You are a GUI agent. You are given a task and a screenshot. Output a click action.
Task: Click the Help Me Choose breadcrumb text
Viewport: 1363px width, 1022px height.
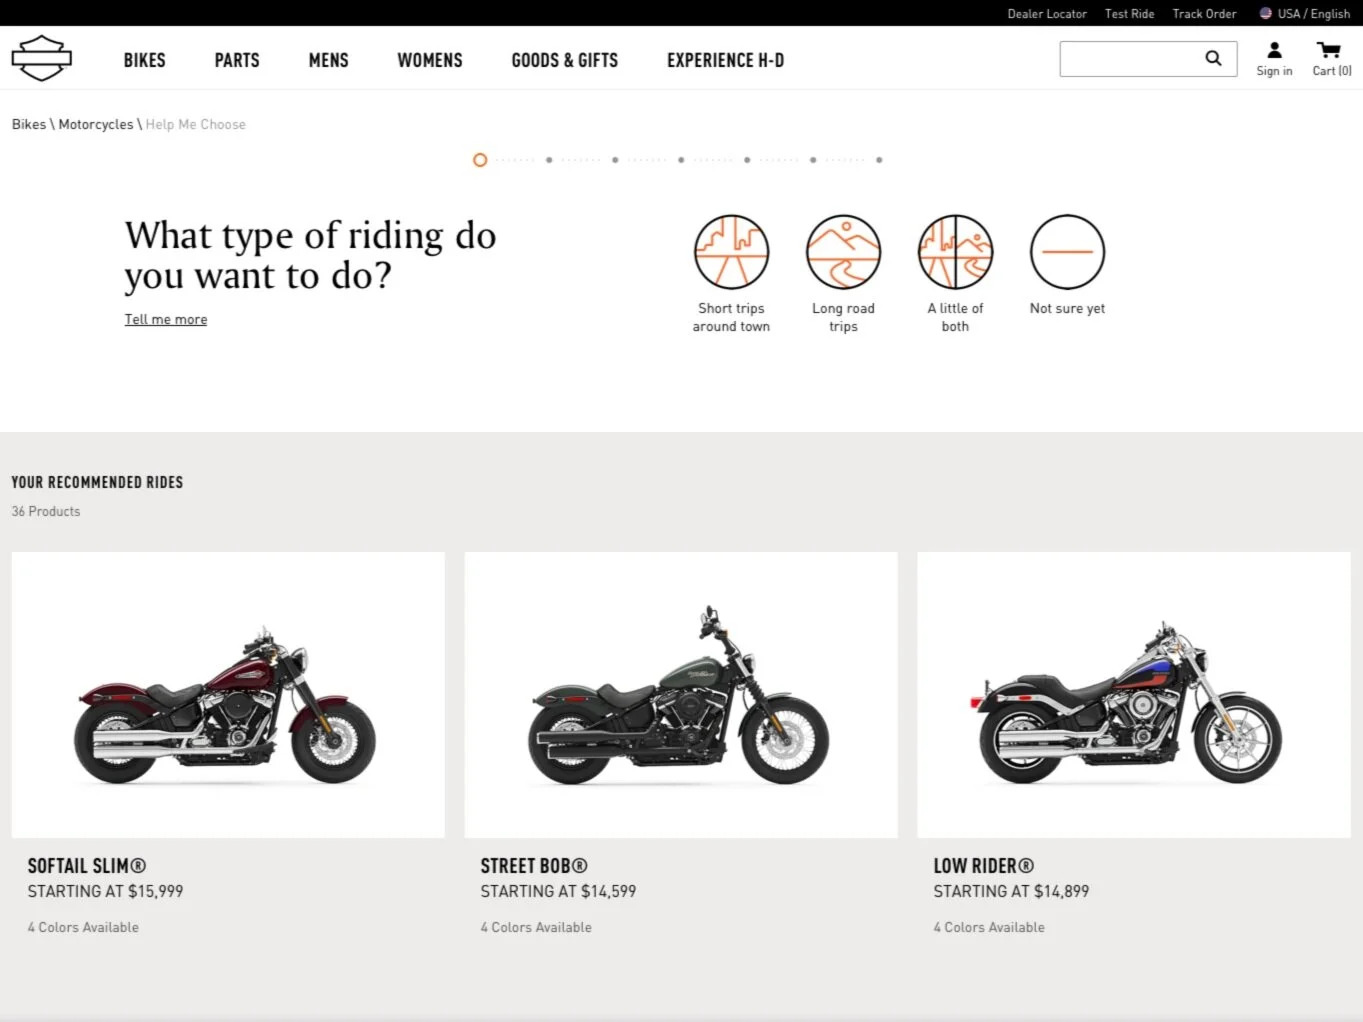pyautogui.click(x=196, y=124)
